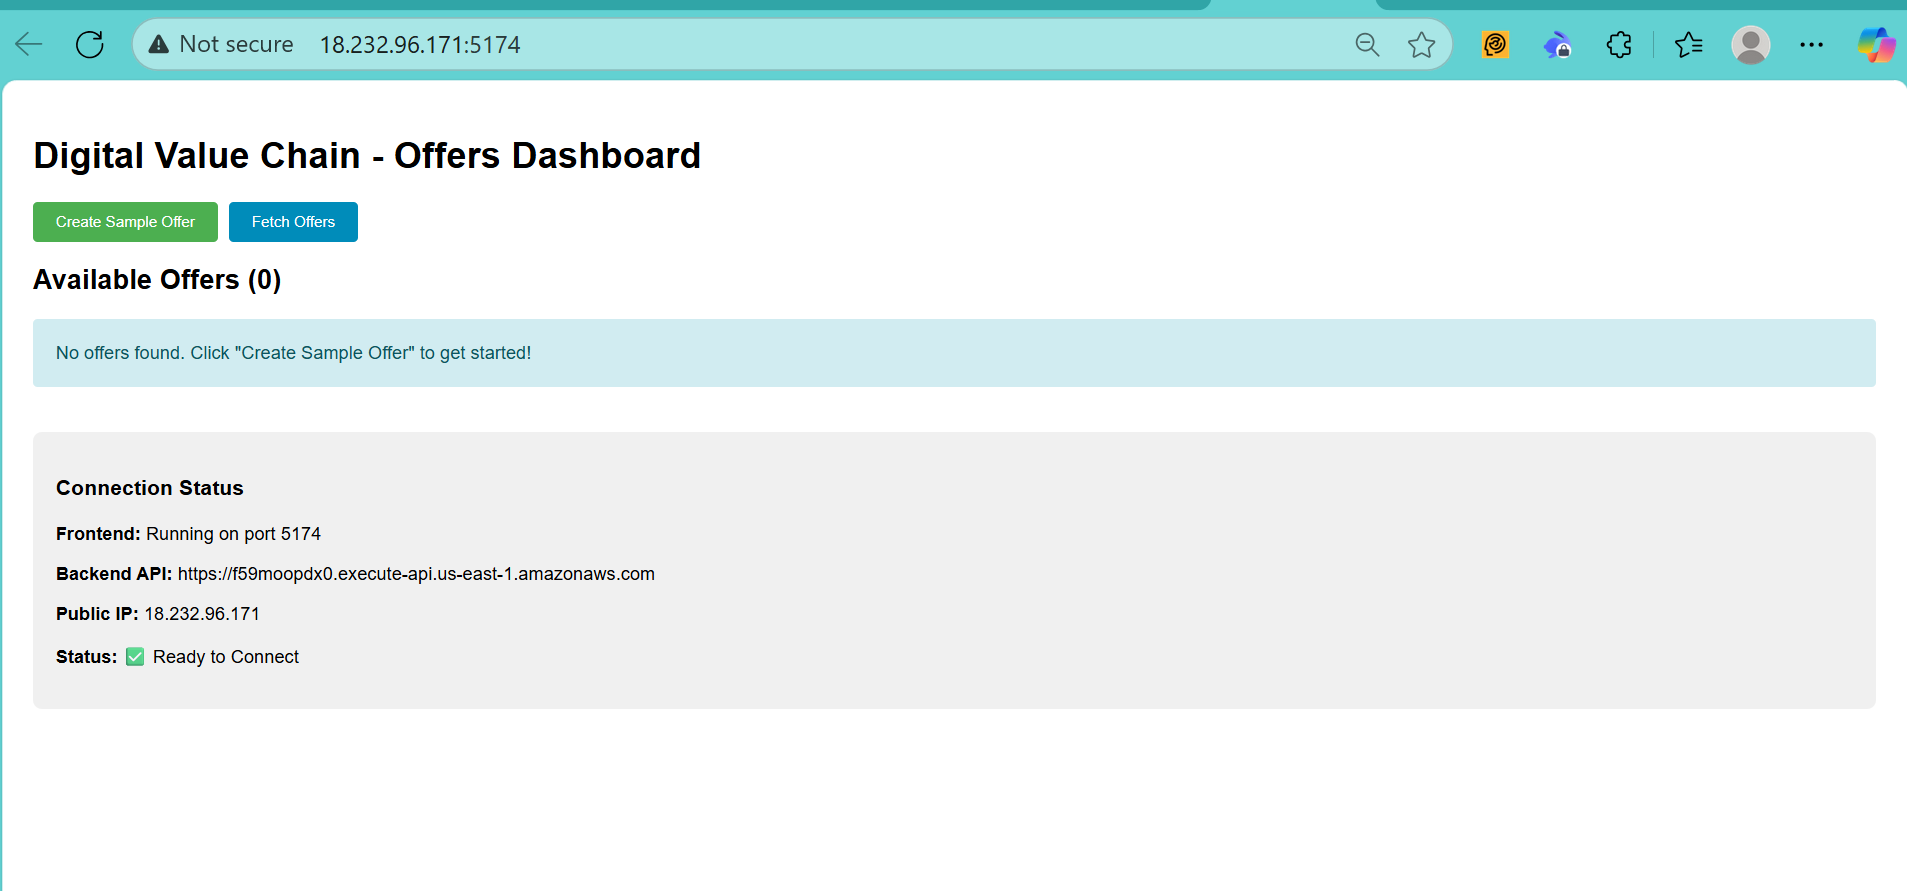Reload the page with the refresh icon
The height and width of the screenshot is (891, 1907).
click(x=90, y=44)
